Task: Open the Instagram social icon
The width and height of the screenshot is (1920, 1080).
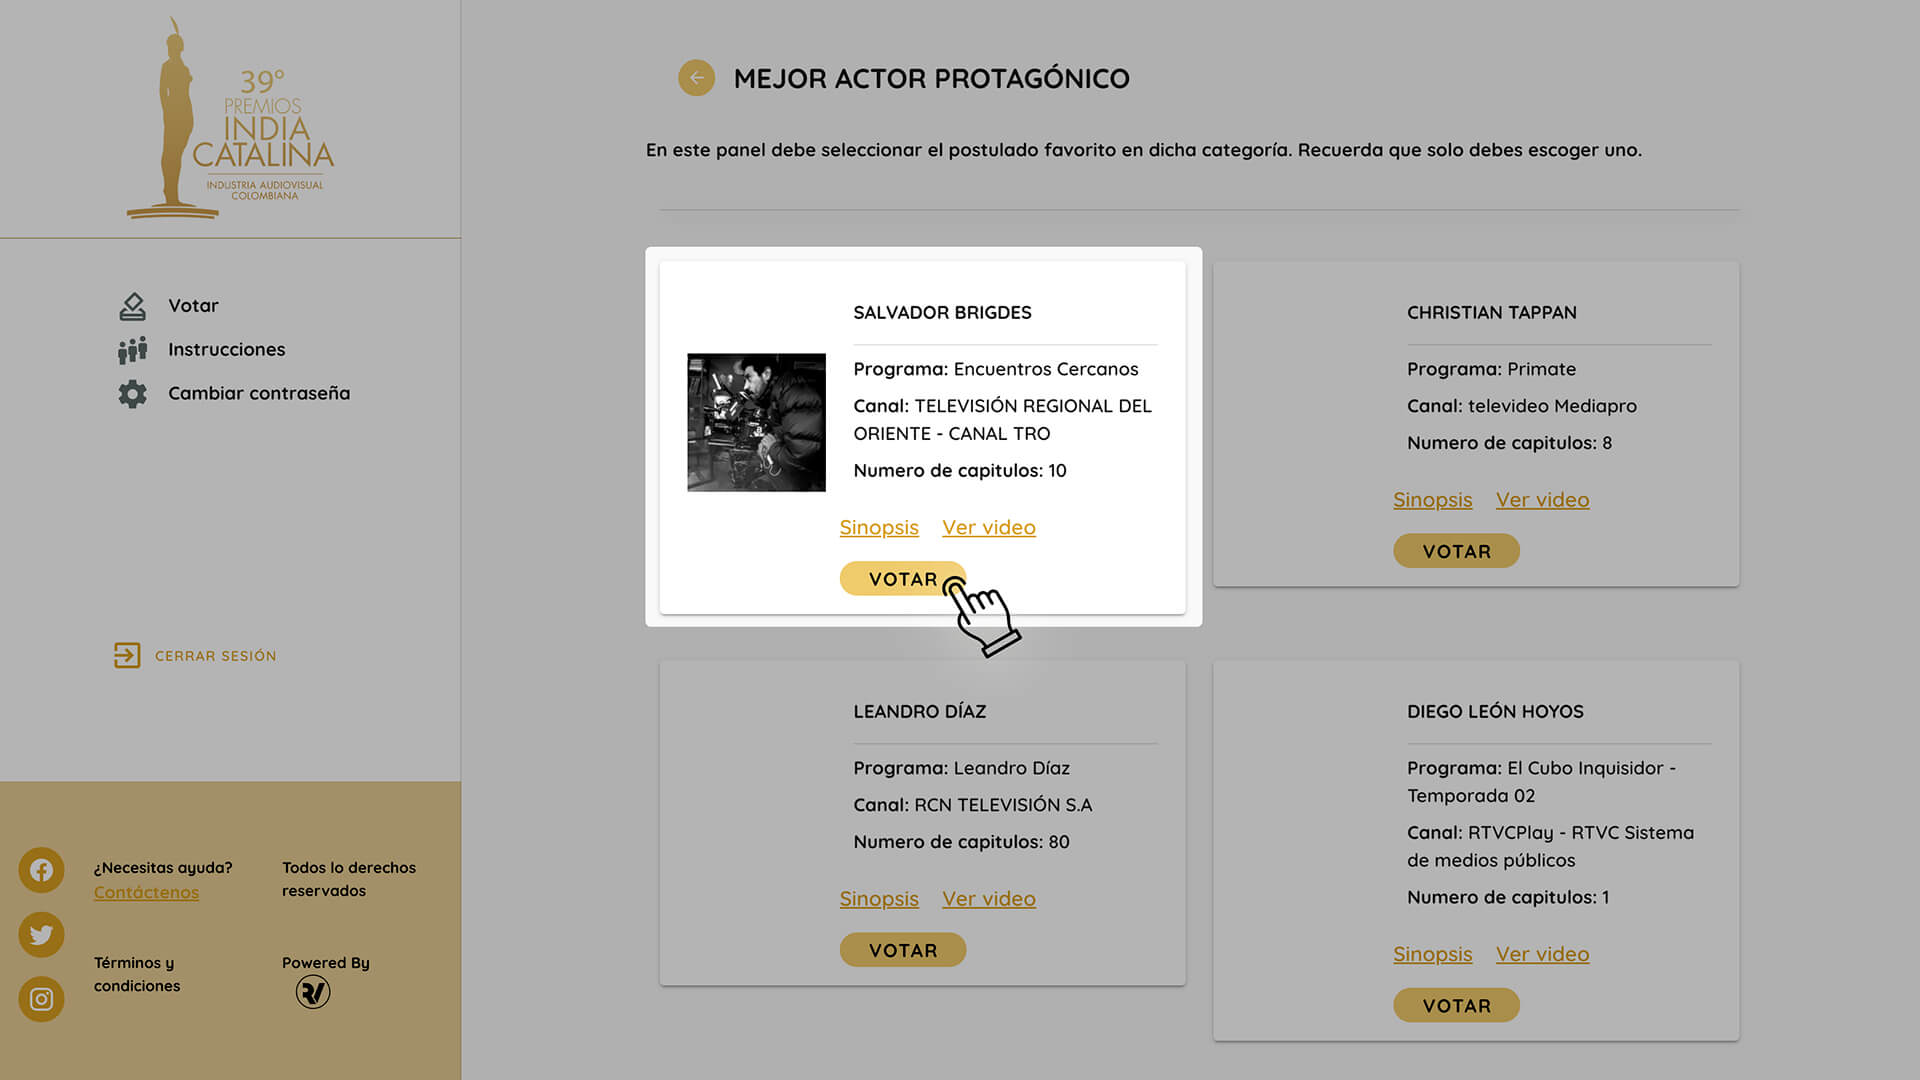Action: pos(41,999)
